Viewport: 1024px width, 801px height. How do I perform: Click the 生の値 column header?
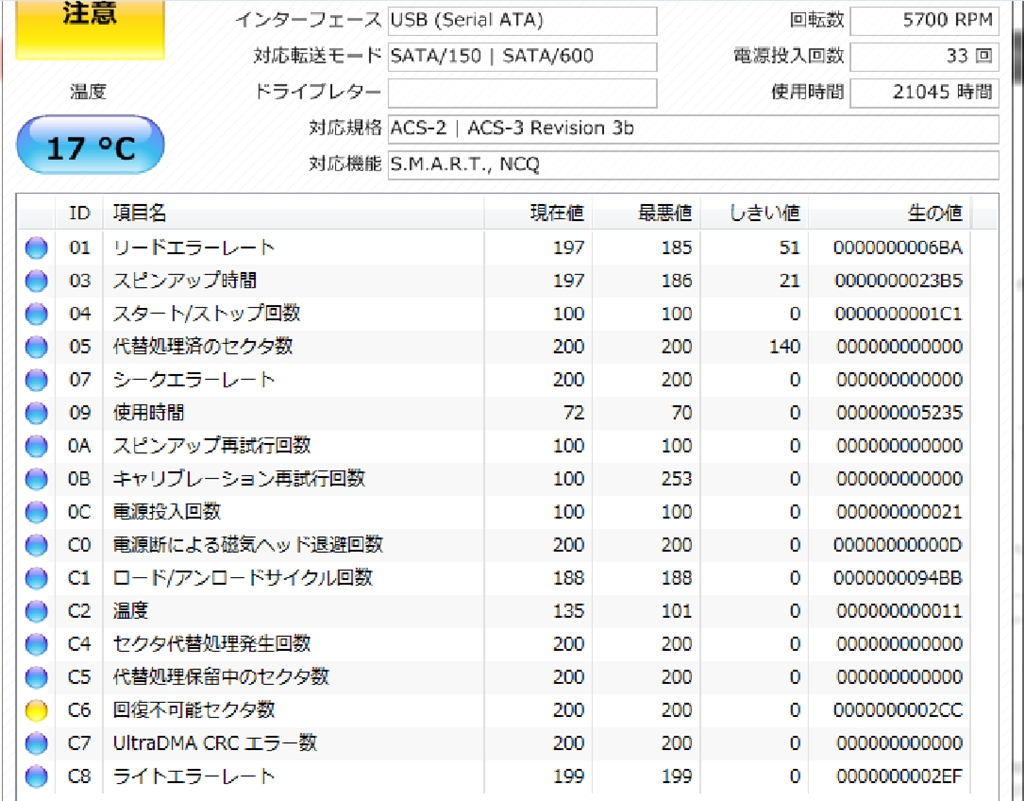(889, 213)
